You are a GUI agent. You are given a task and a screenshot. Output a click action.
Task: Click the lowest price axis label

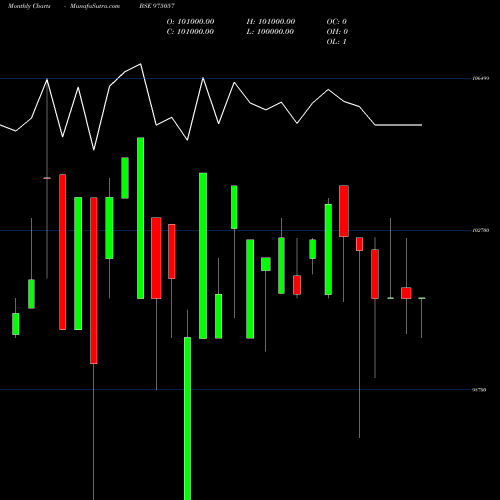tap(479, 390)
